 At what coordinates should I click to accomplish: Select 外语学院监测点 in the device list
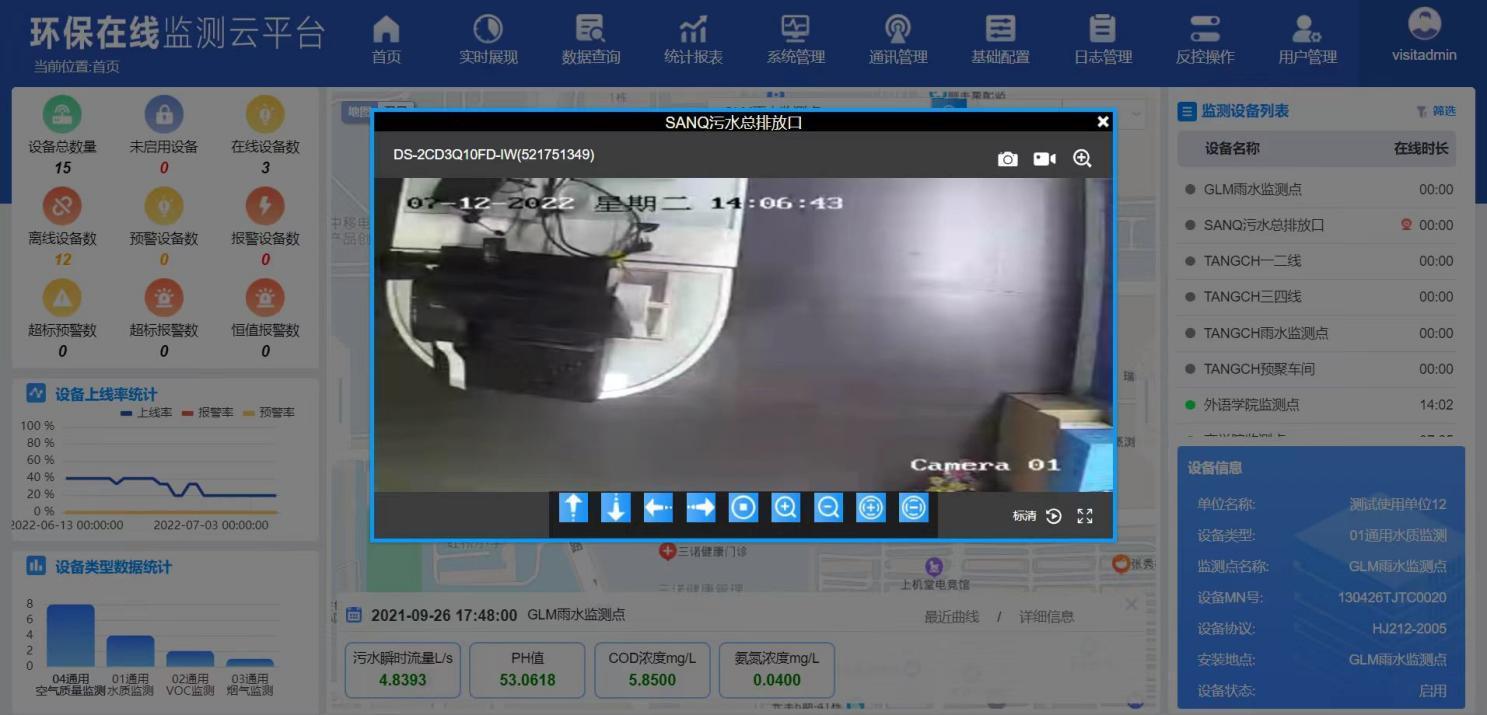[1251, 405]
